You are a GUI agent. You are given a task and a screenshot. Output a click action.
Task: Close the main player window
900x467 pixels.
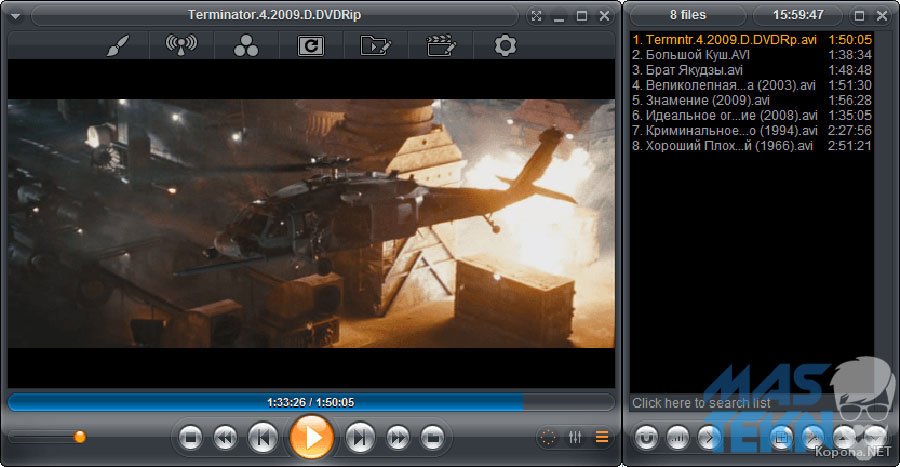coord(604,16)
